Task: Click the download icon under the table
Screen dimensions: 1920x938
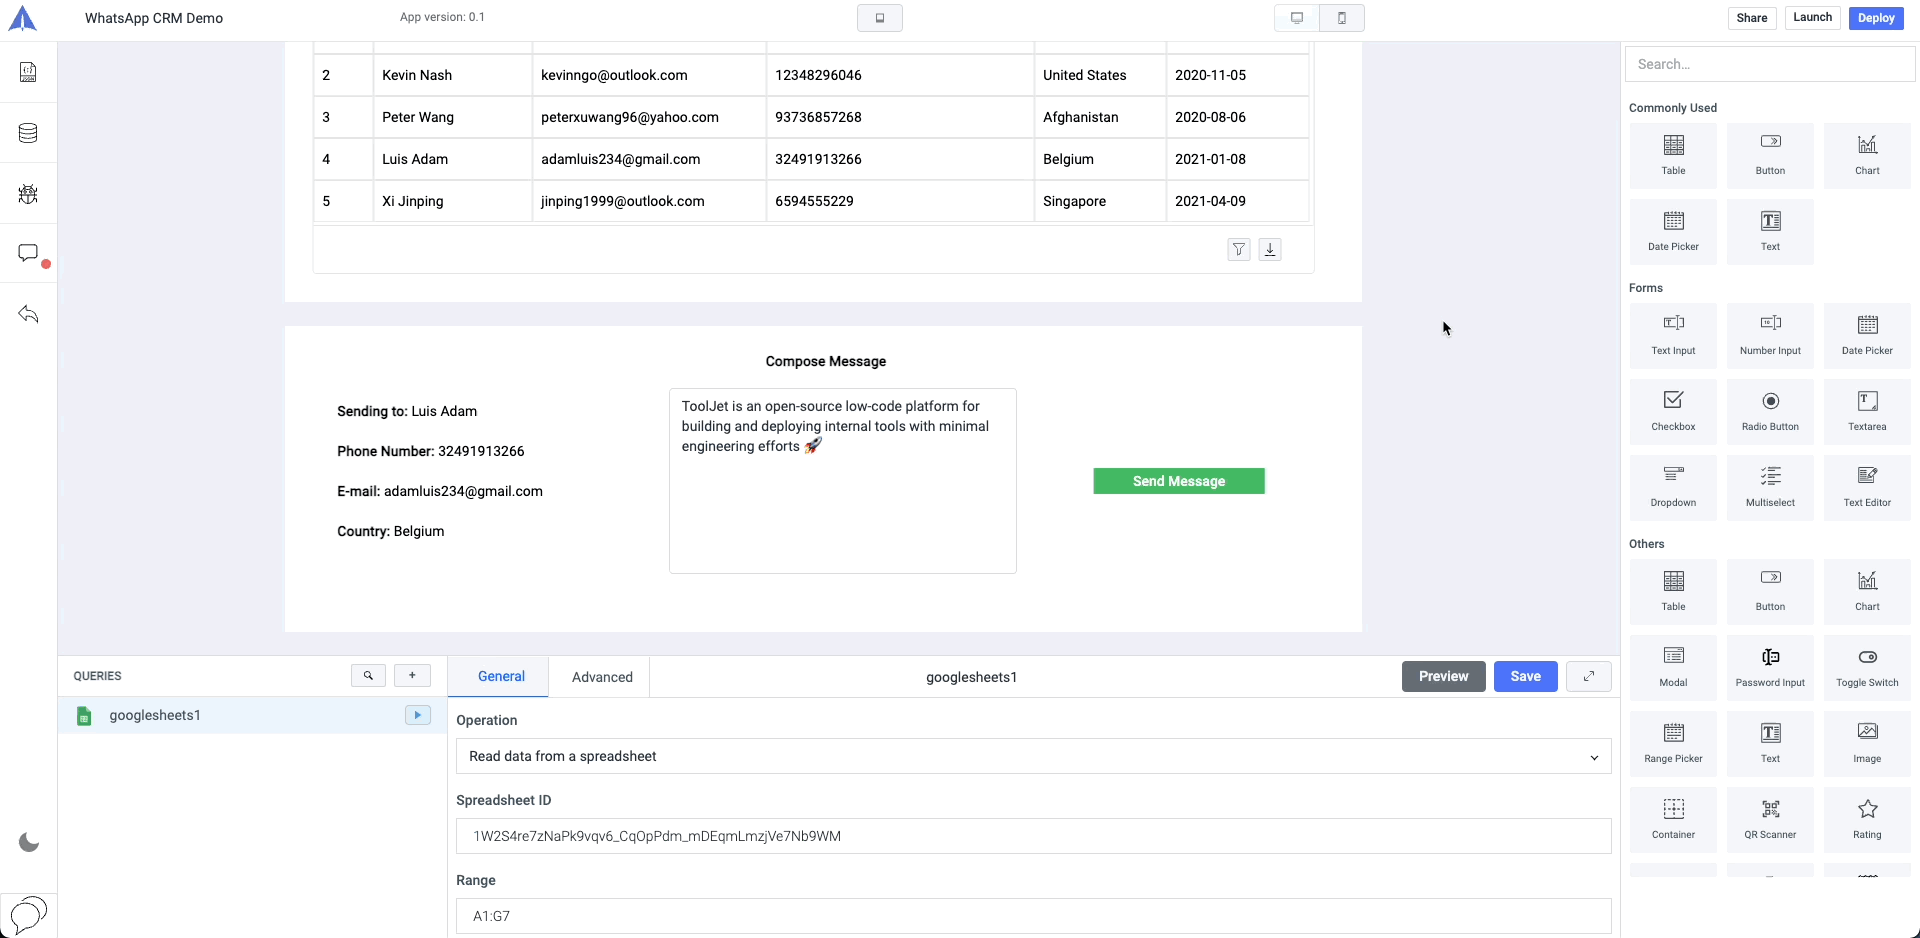Action: [1269, 249]
